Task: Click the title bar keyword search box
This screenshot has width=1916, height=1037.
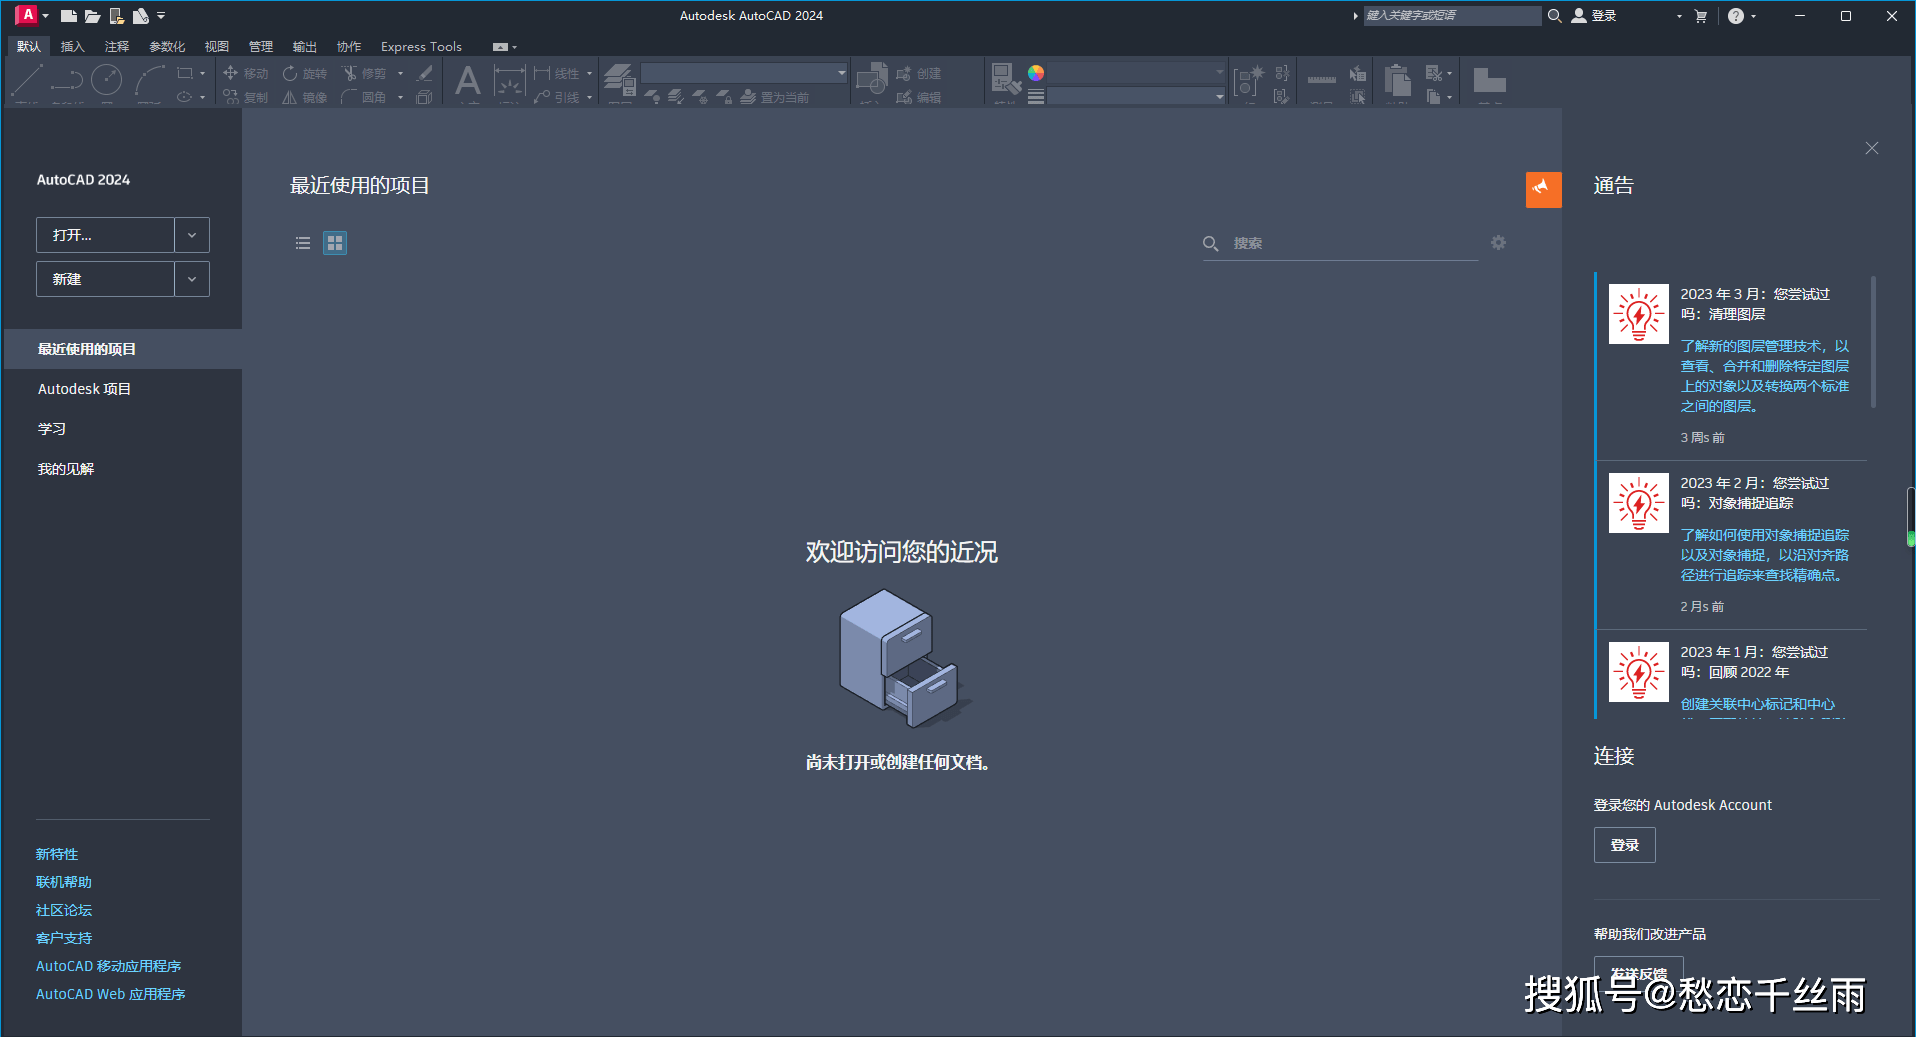Action: coord(1452,16)
